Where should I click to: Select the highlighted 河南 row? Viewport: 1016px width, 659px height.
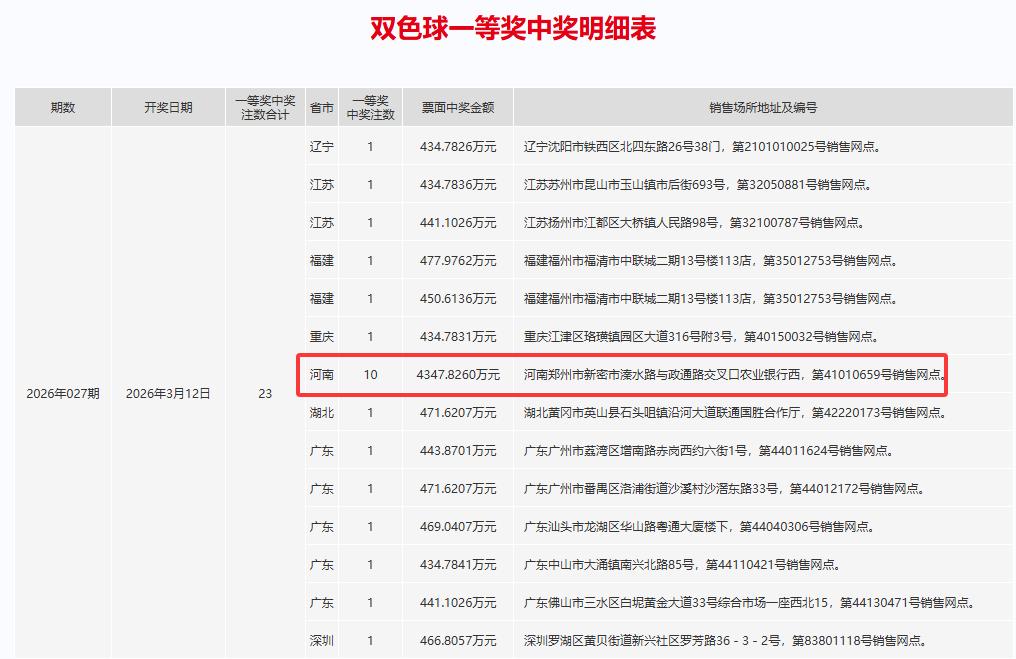coord(625,375)
